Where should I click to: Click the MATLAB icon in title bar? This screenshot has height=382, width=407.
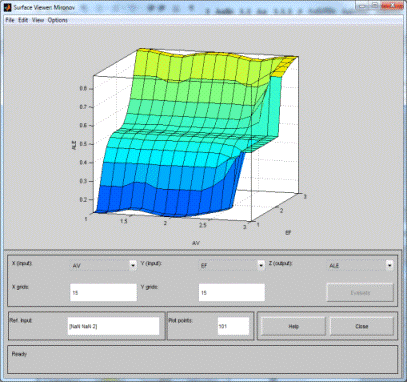[7, 7]
